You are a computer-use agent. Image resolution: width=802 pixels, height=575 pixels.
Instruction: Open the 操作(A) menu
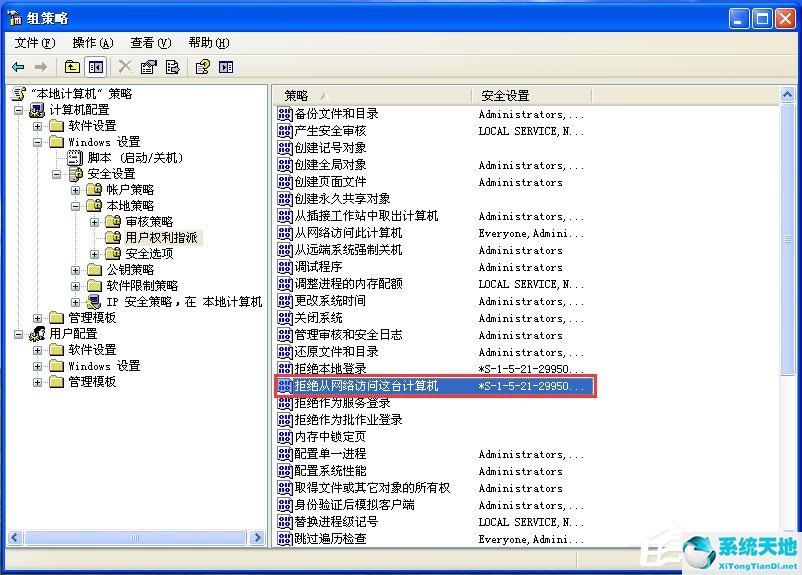click(x=92, y=43)
